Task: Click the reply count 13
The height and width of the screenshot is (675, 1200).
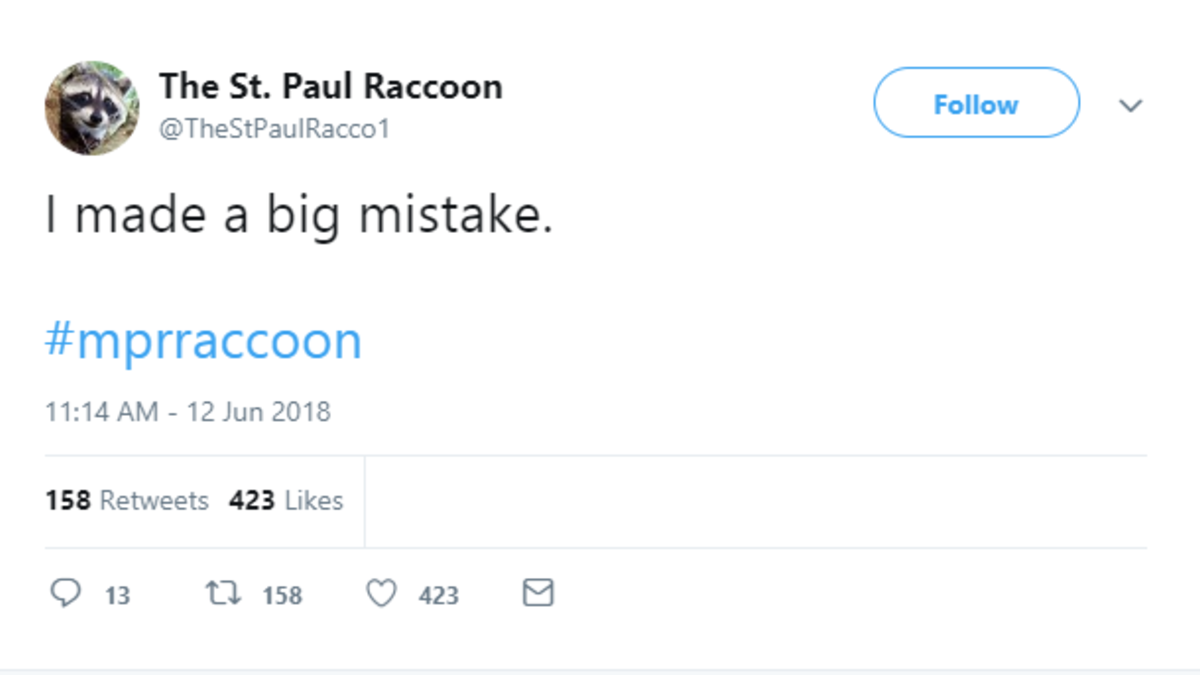Action: pyautogui.click(x=118, y=596)
